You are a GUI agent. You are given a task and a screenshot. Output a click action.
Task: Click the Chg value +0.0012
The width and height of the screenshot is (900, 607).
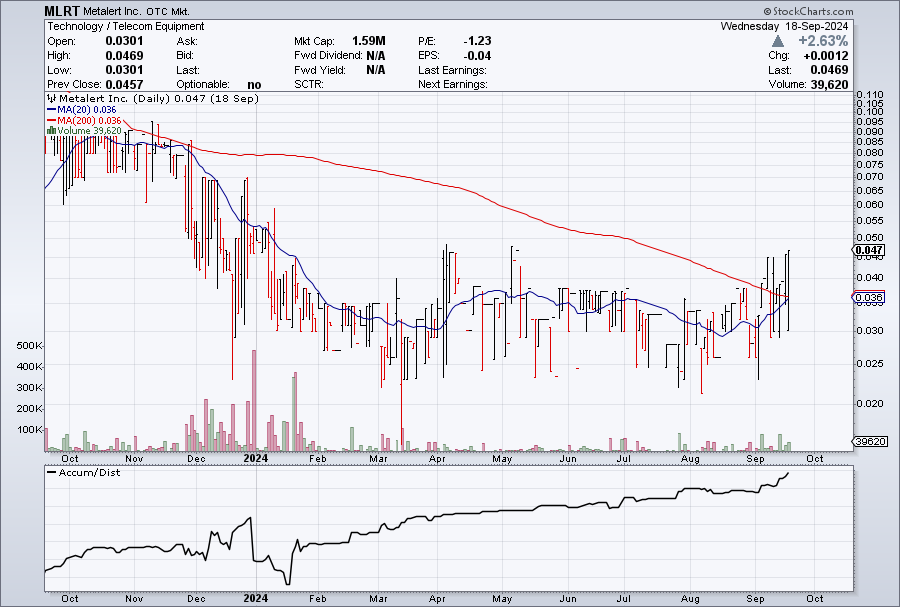click(825, 56)
